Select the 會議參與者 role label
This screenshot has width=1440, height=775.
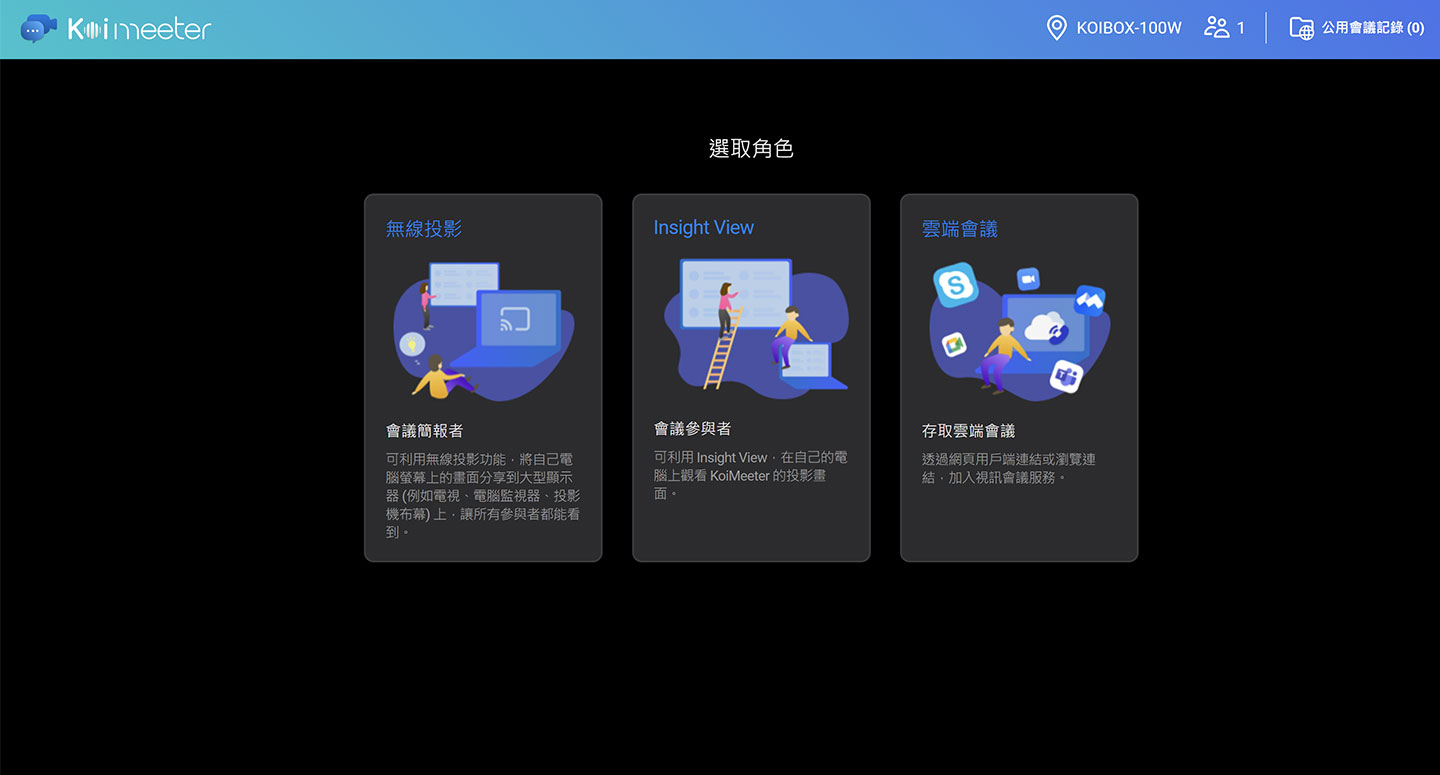click(692, 429)
